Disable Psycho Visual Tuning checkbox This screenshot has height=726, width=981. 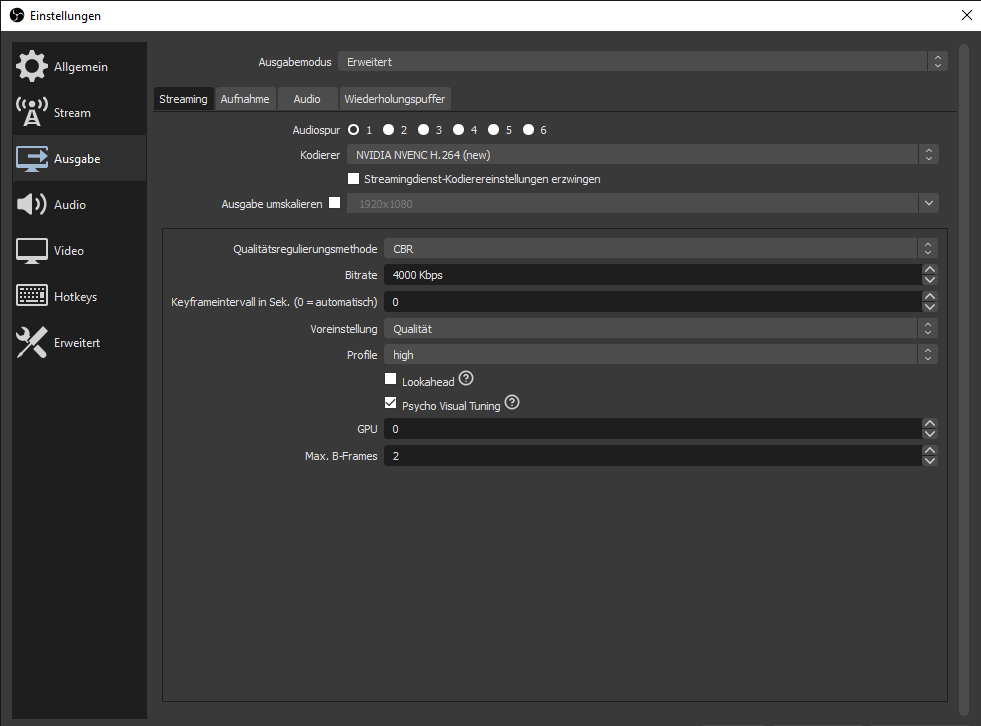391,404
